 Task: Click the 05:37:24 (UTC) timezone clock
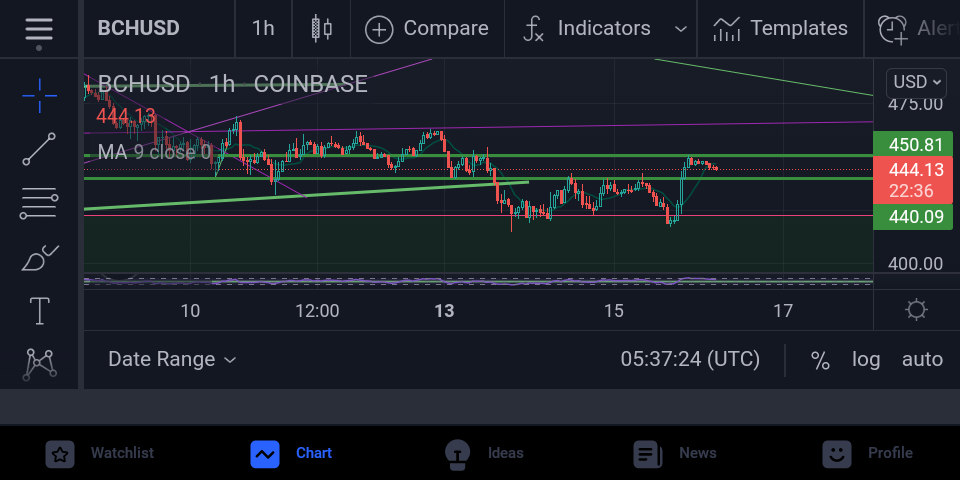click(x=690, y=359)
